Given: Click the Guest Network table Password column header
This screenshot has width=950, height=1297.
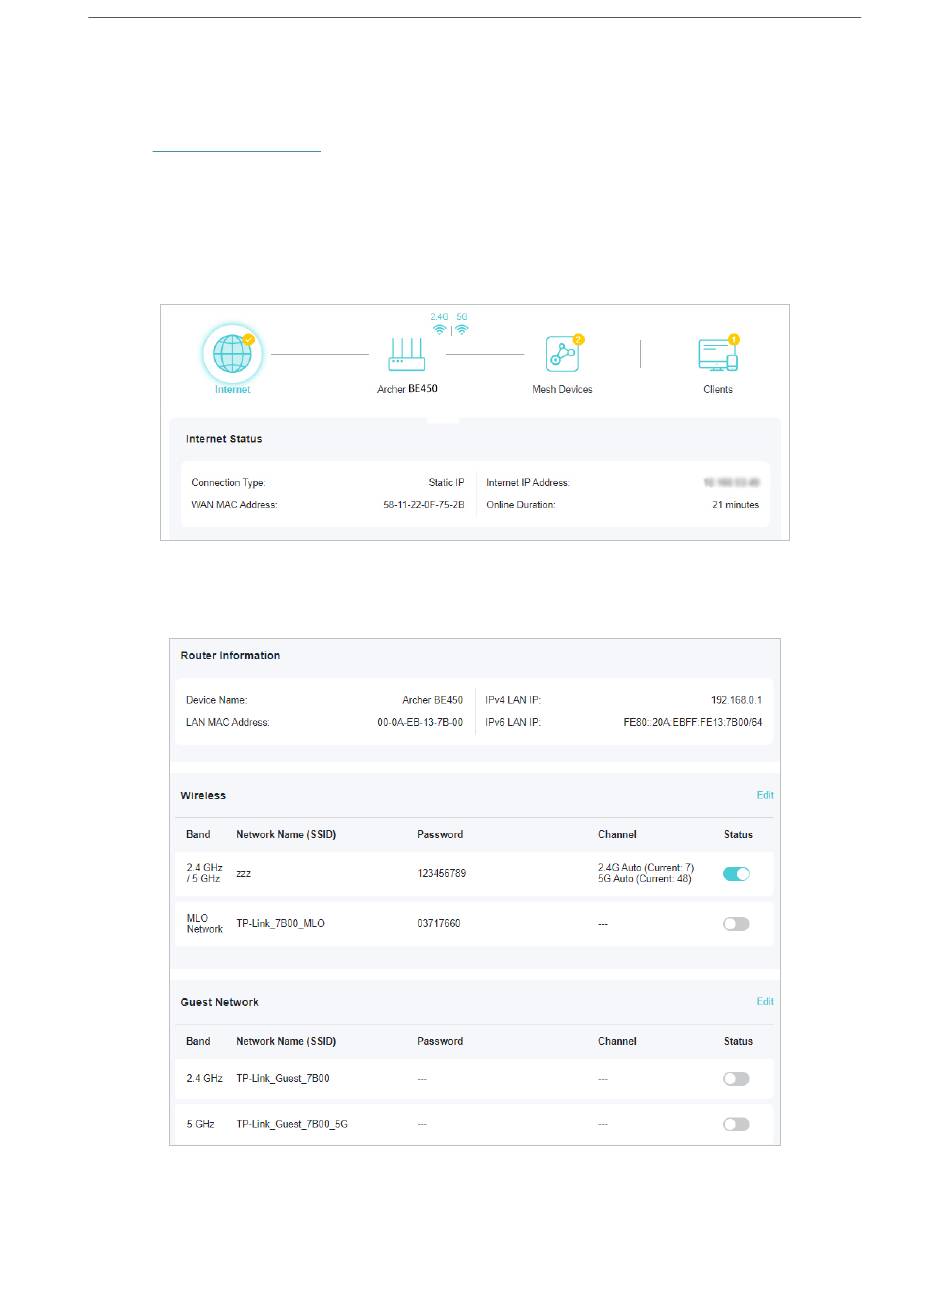Looking at the screenshot, I should 440,1042.
